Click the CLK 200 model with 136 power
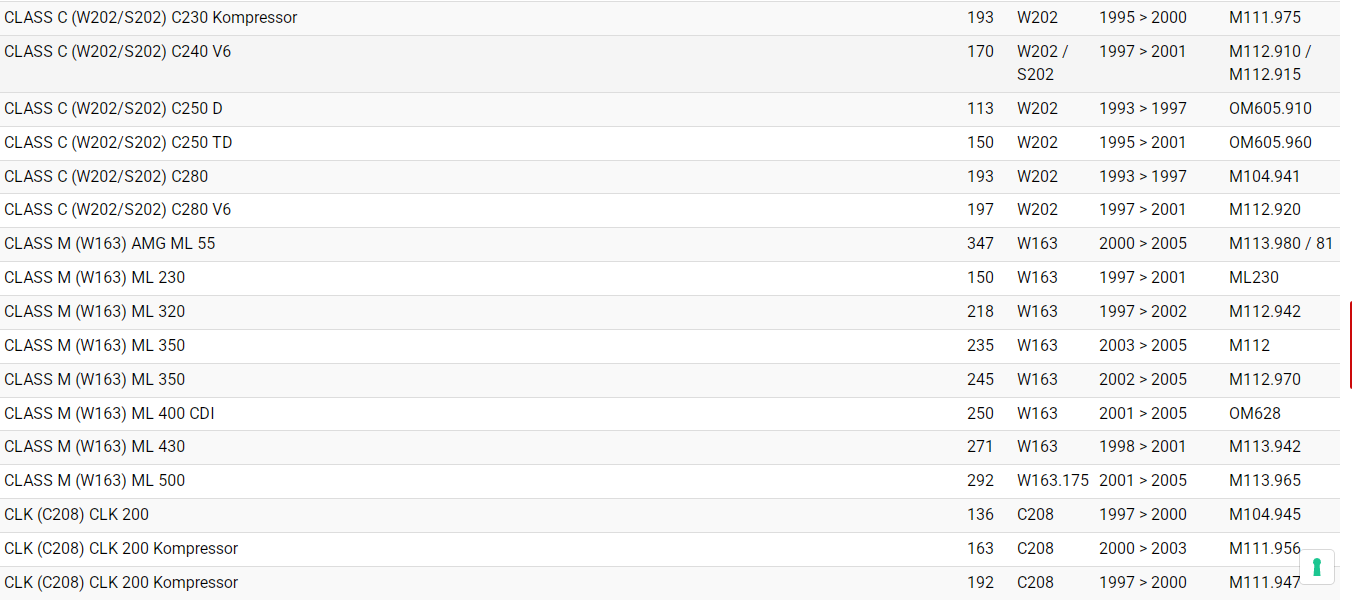Image resolution: width=1352 pixels, height=600 pixels. (x=77, y=514)
